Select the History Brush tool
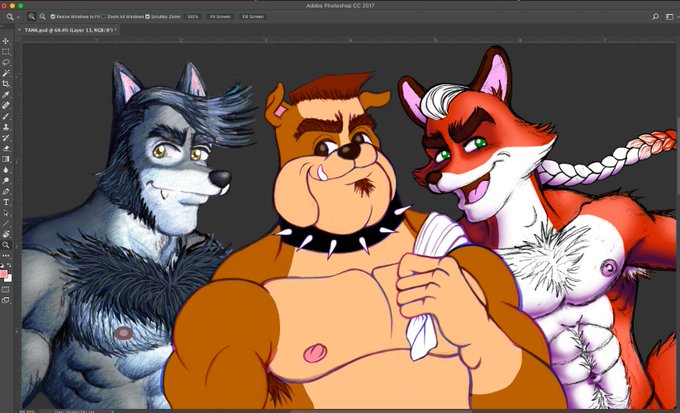 point(6,138)
